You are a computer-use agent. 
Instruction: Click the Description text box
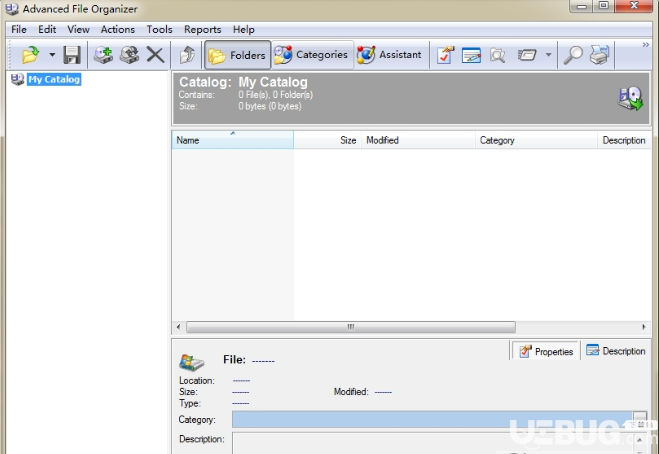tap(432, 443)
